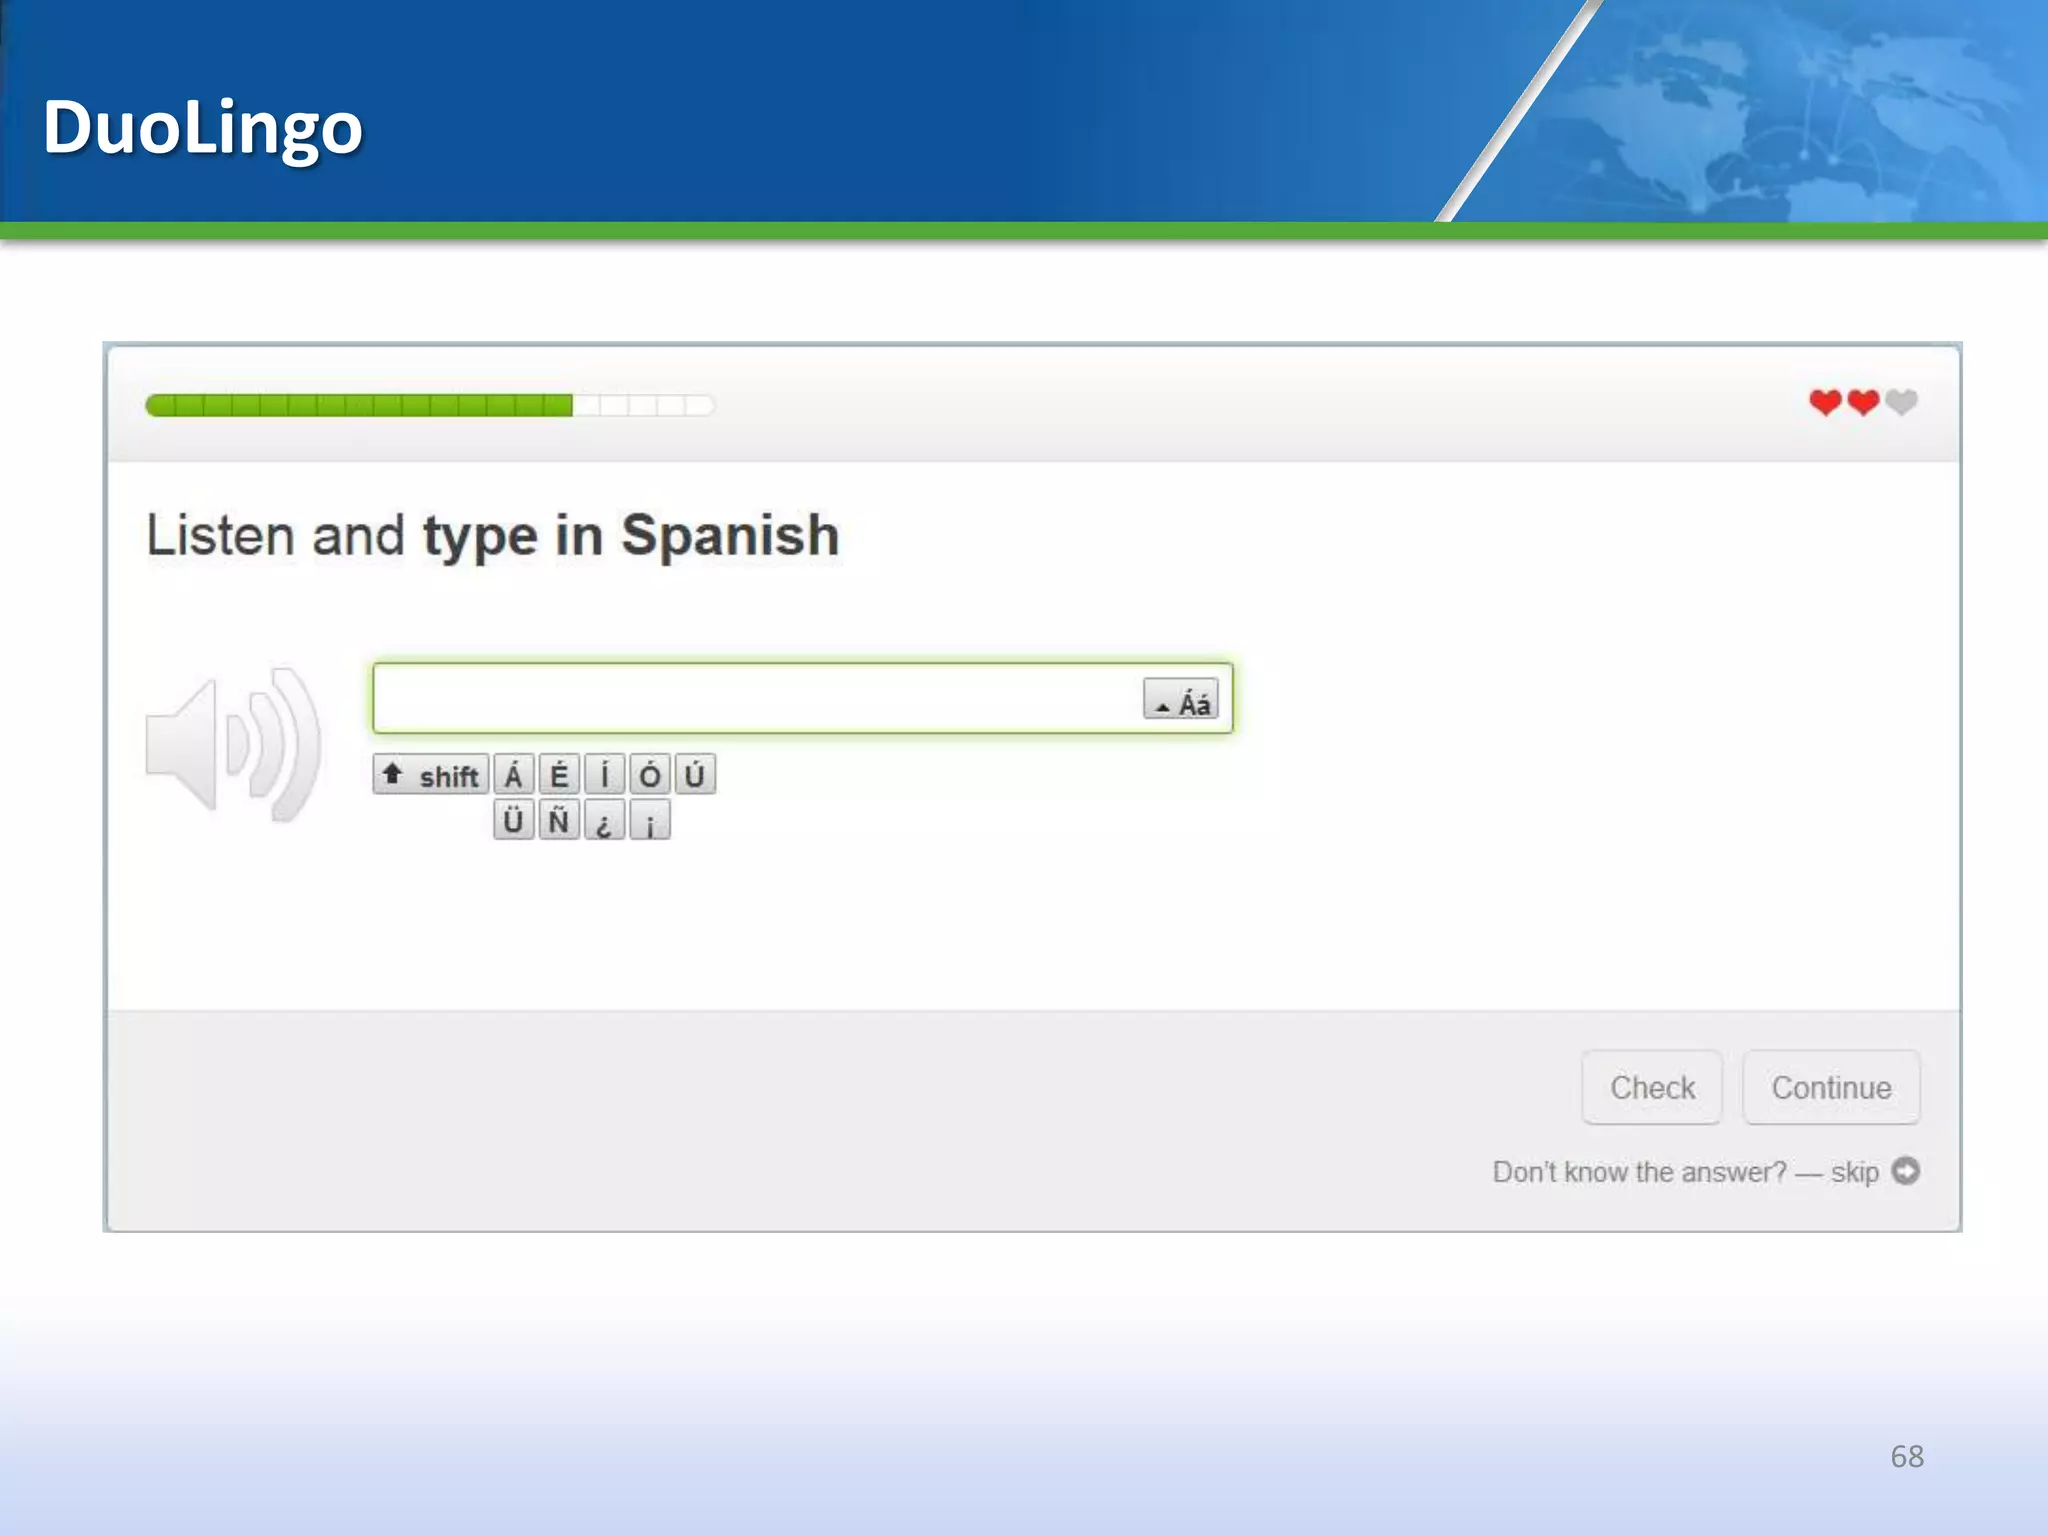The image size is (2048, 1536).
Task: Click the first red heart
Action: [1825, 402]
